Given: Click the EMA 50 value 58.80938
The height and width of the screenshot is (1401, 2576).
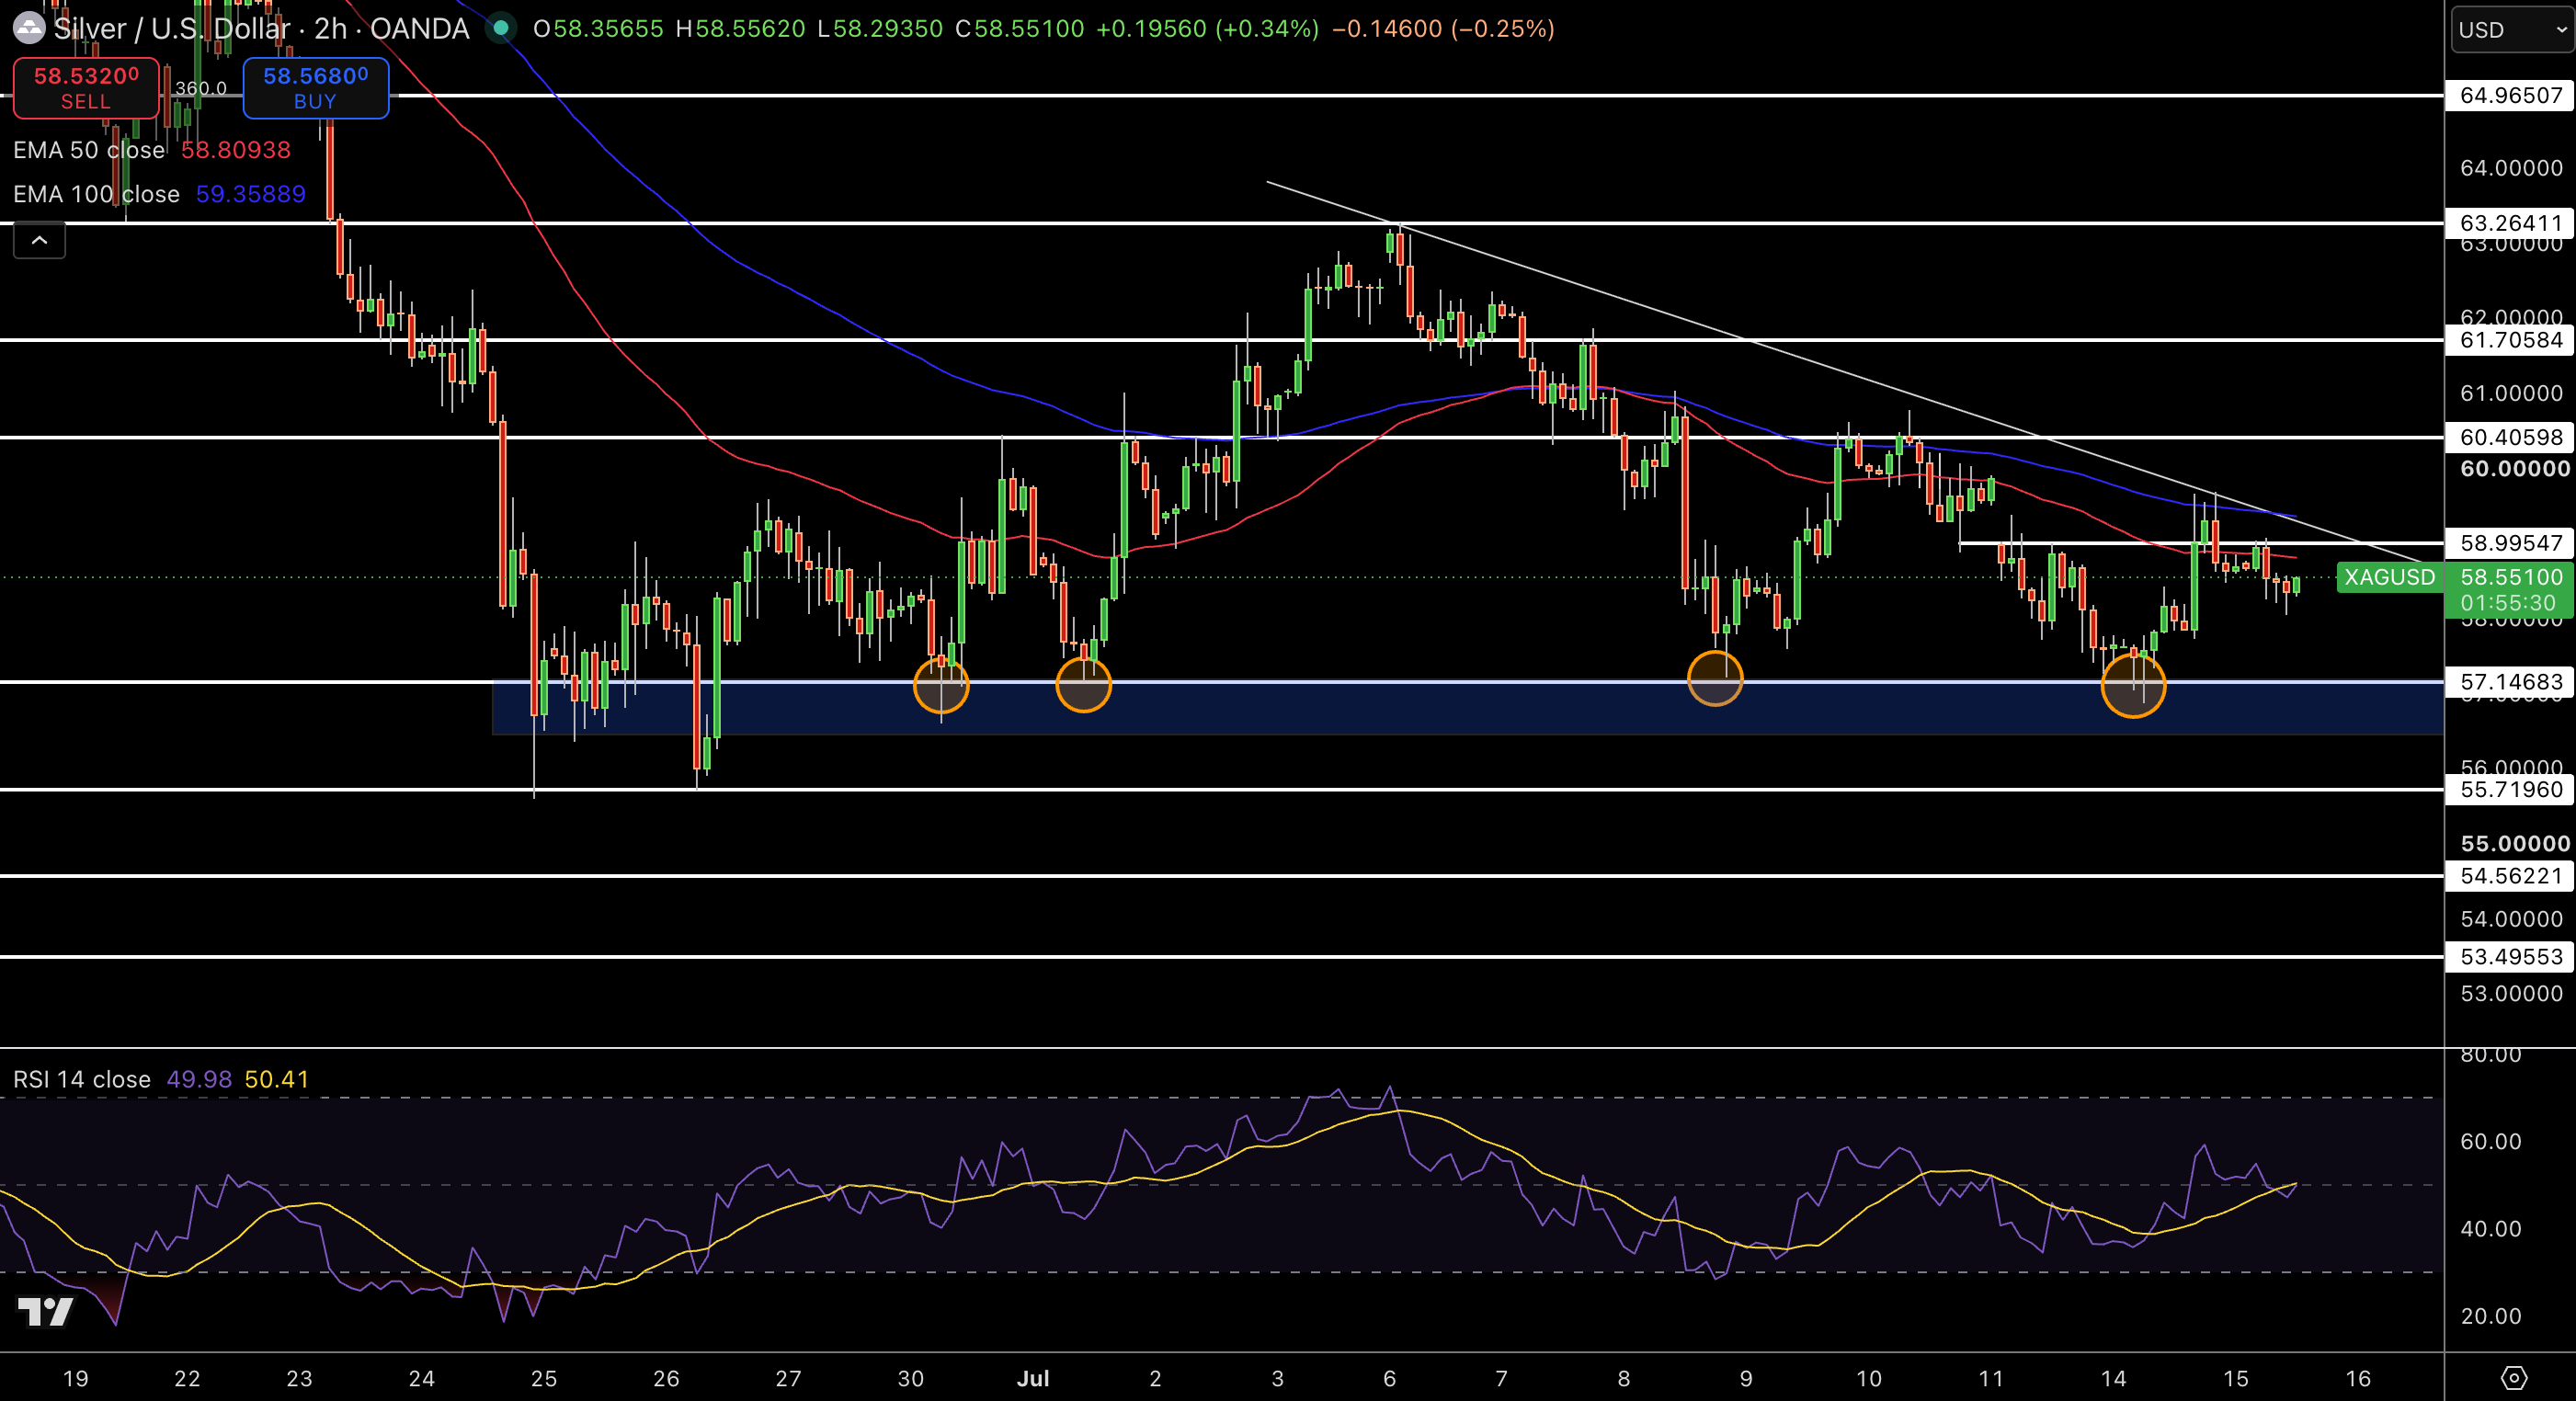Looking at the screenshot, I should point(236,150).
